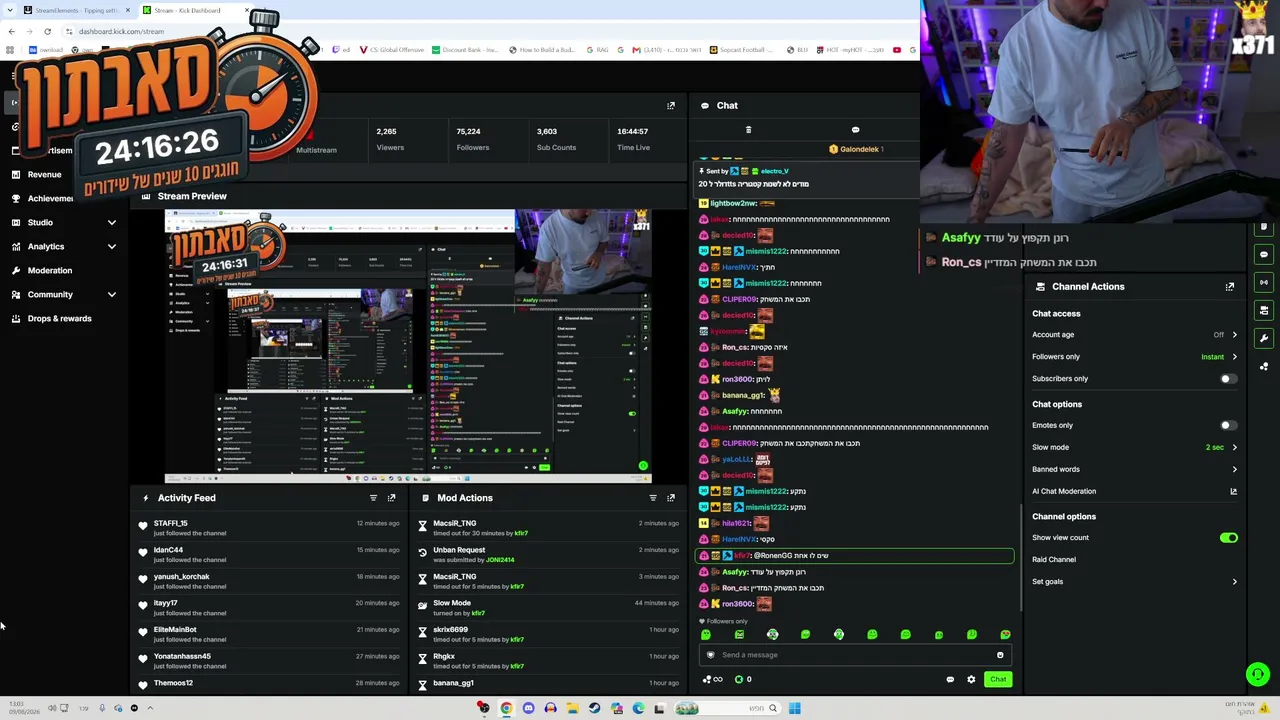Open Achievements in the sidebar

pyautogui.click(x=50, y=198)
